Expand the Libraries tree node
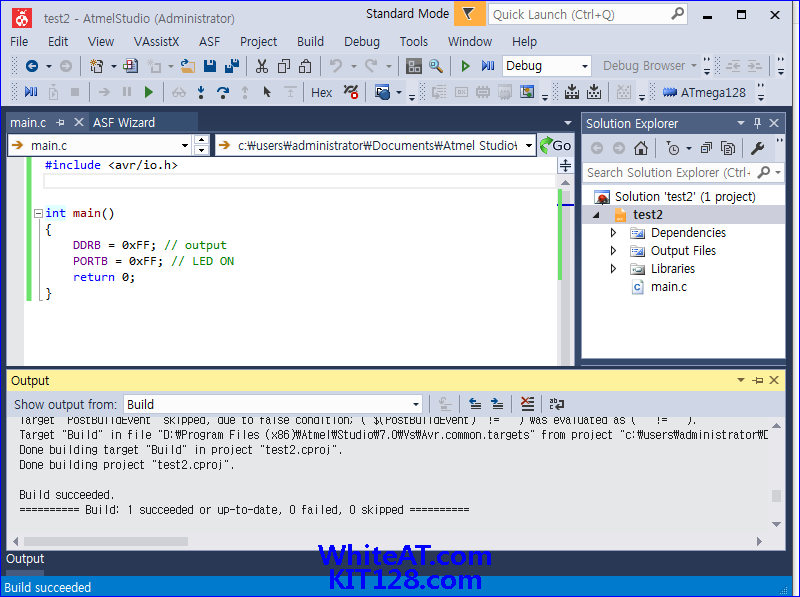This screenshot has height=597, width=800. click(x=613, y=268)
